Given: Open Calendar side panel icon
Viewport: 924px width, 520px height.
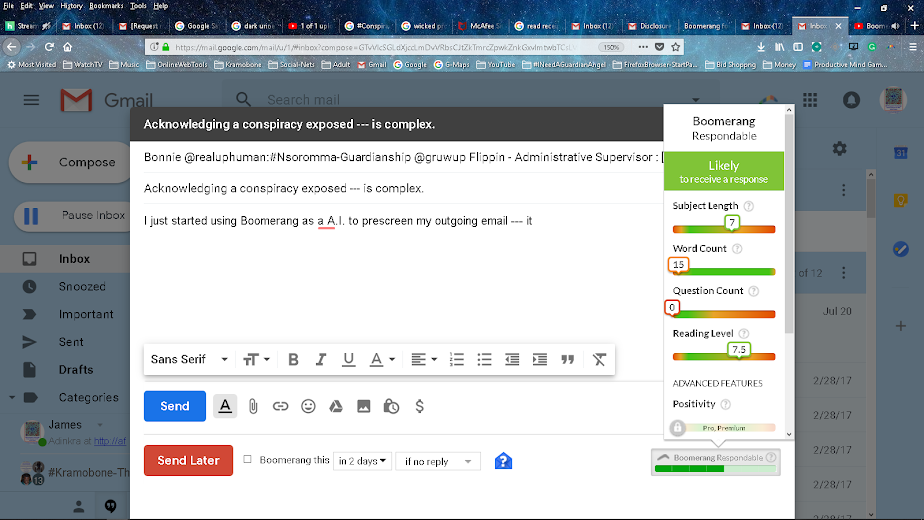Looking at the screenshot, I should [900, 153].
